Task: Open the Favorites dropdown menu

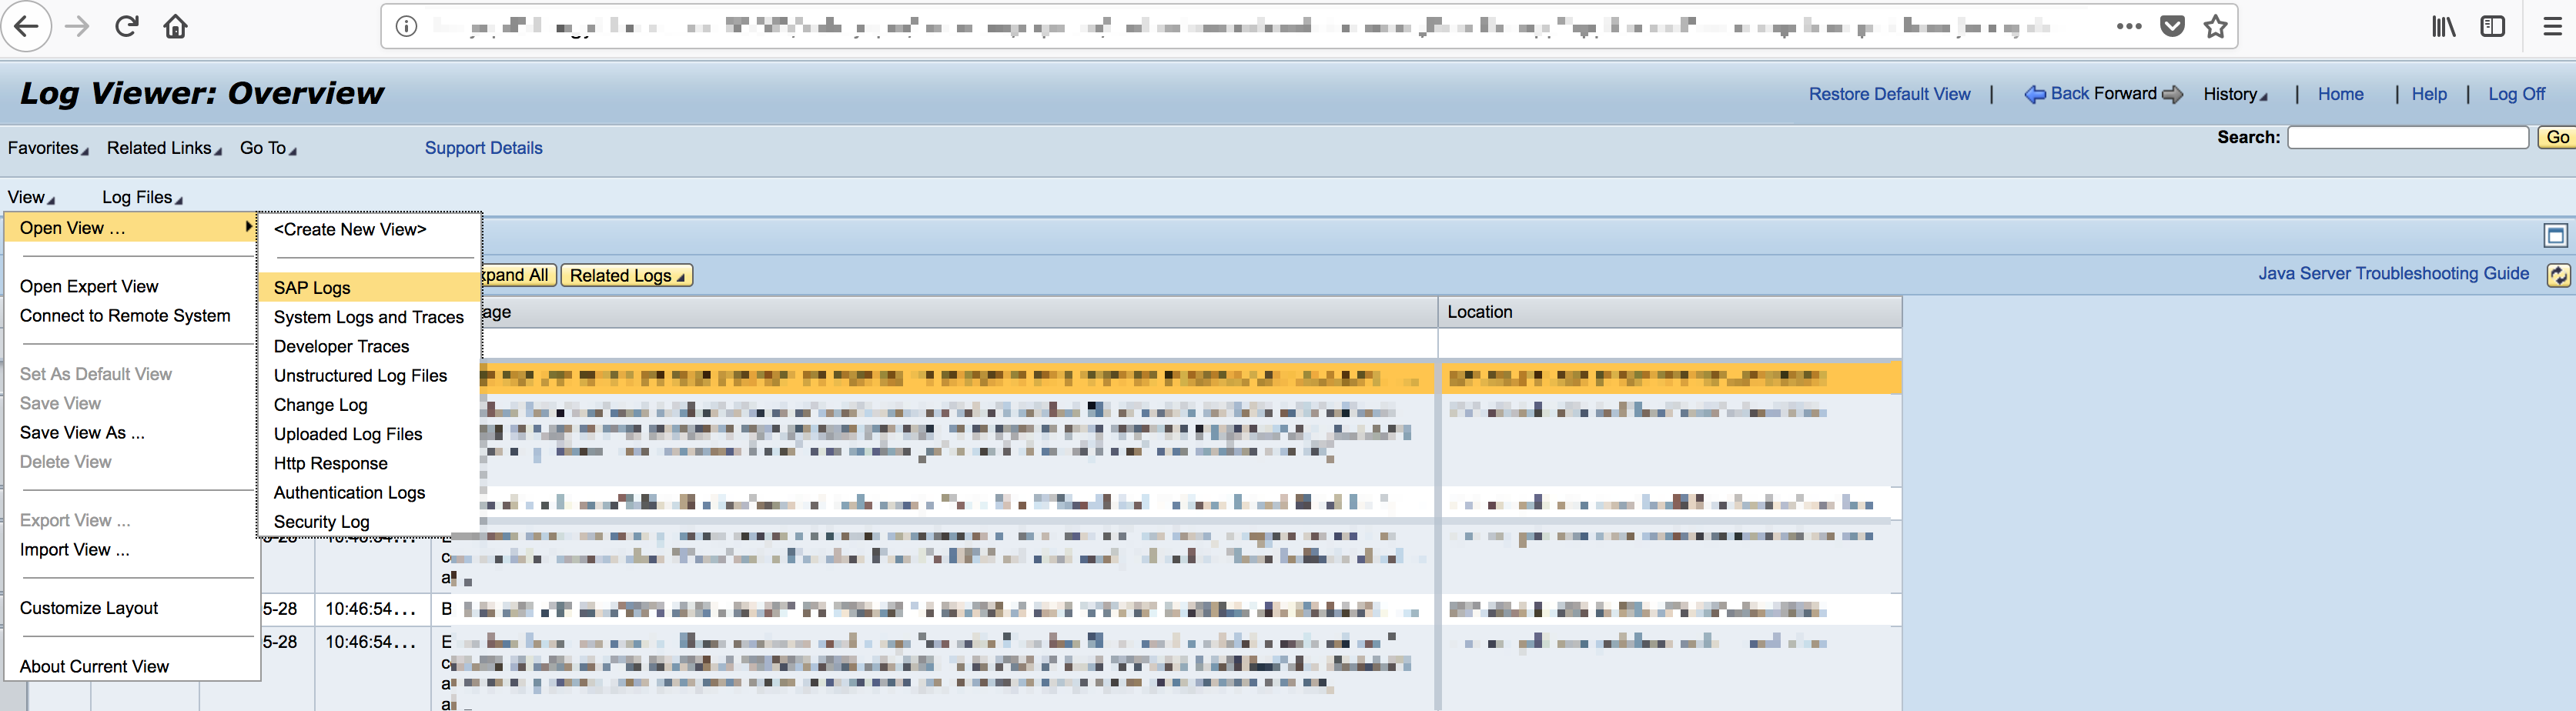Action: 48,148
